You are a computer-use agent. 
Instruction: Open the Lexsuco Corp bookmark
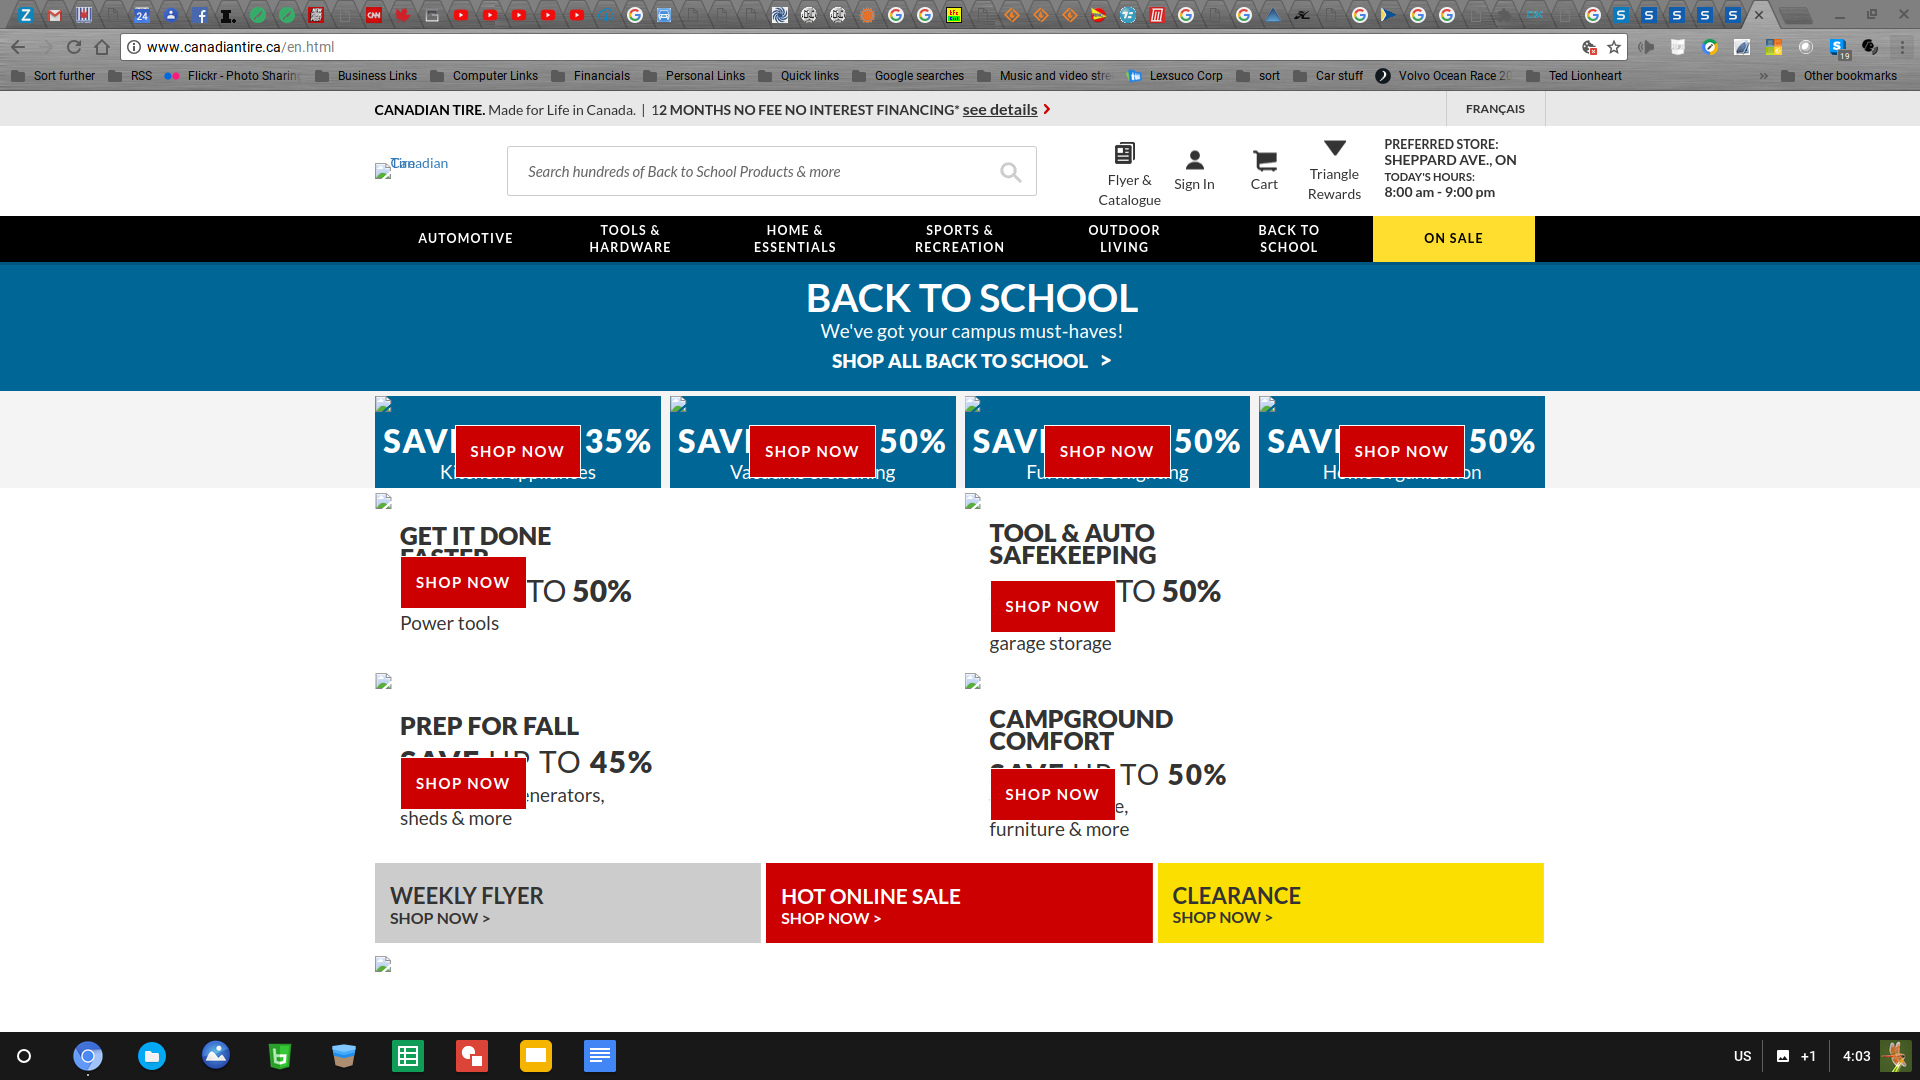pos(1175,76)
